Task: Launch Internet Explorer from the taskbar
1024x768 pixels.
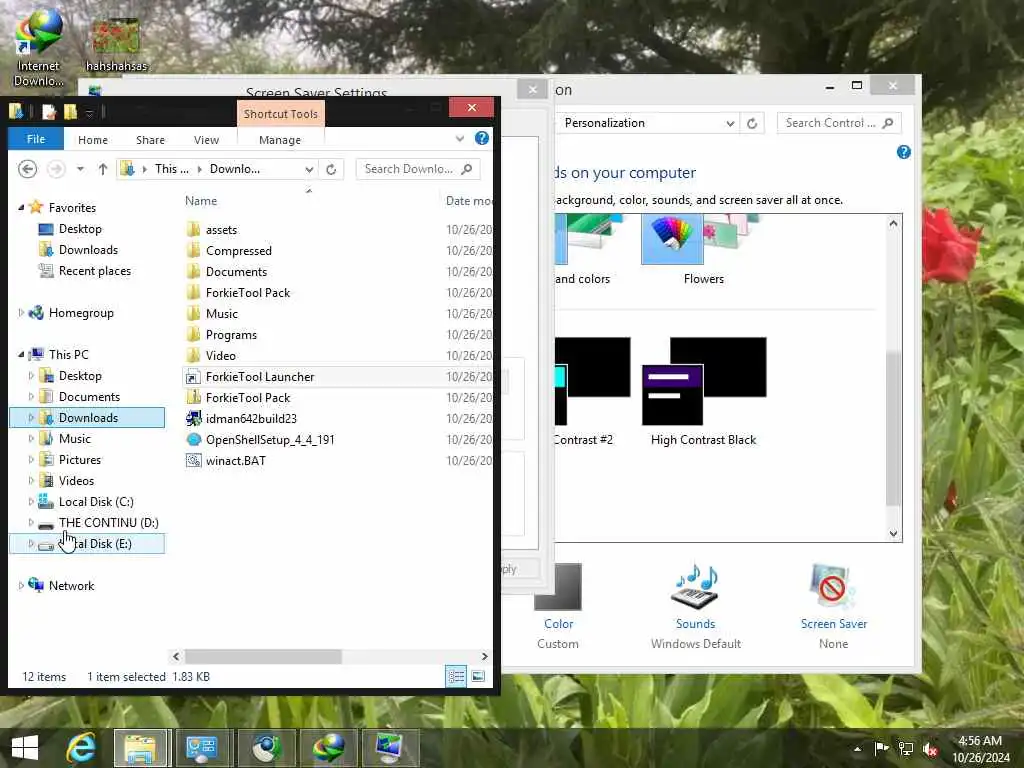Action: point(81,748)
